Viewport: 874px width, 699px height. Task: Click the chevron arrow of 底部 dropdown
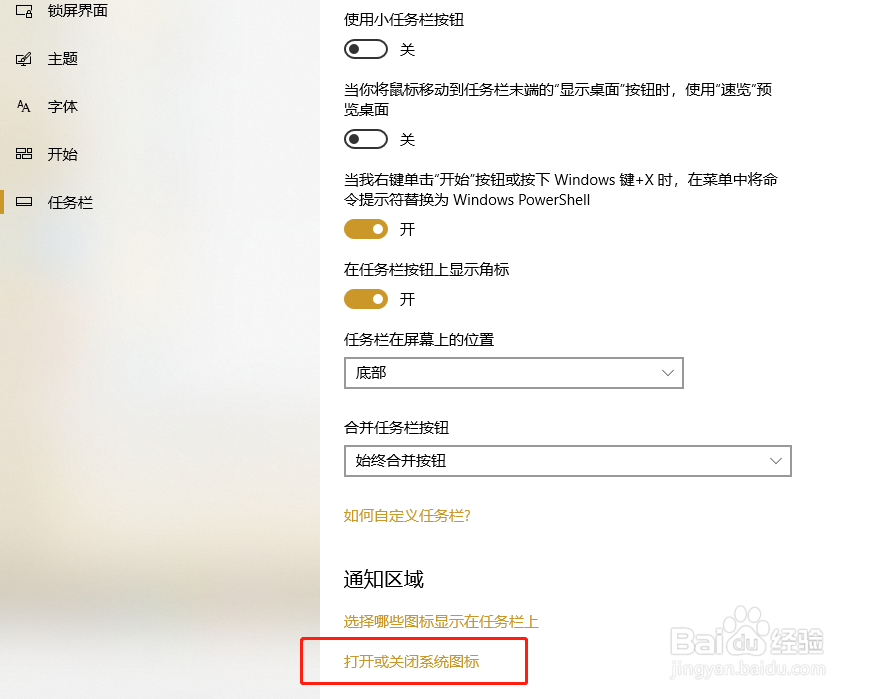(x=668, y=373)
